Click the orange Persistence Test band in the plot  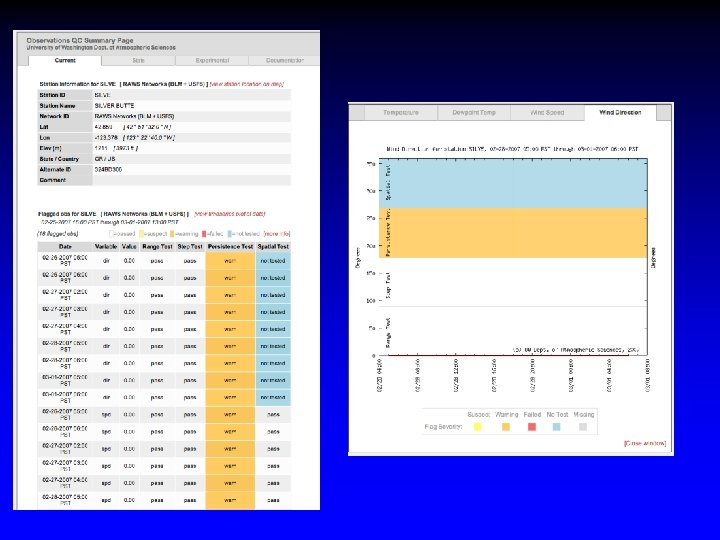point(513,233)
